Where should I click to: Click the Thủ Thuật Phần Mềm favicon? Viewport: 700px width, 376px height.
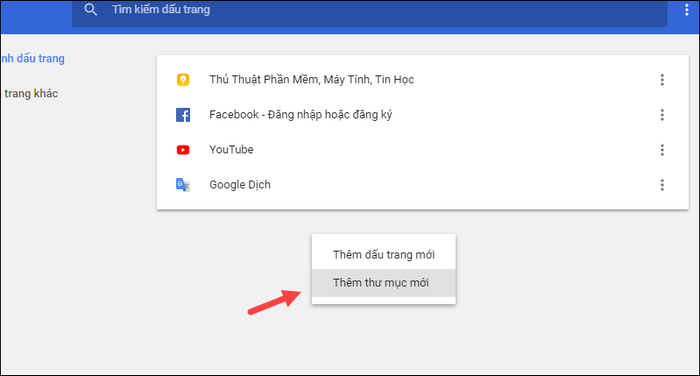[183, 79]
